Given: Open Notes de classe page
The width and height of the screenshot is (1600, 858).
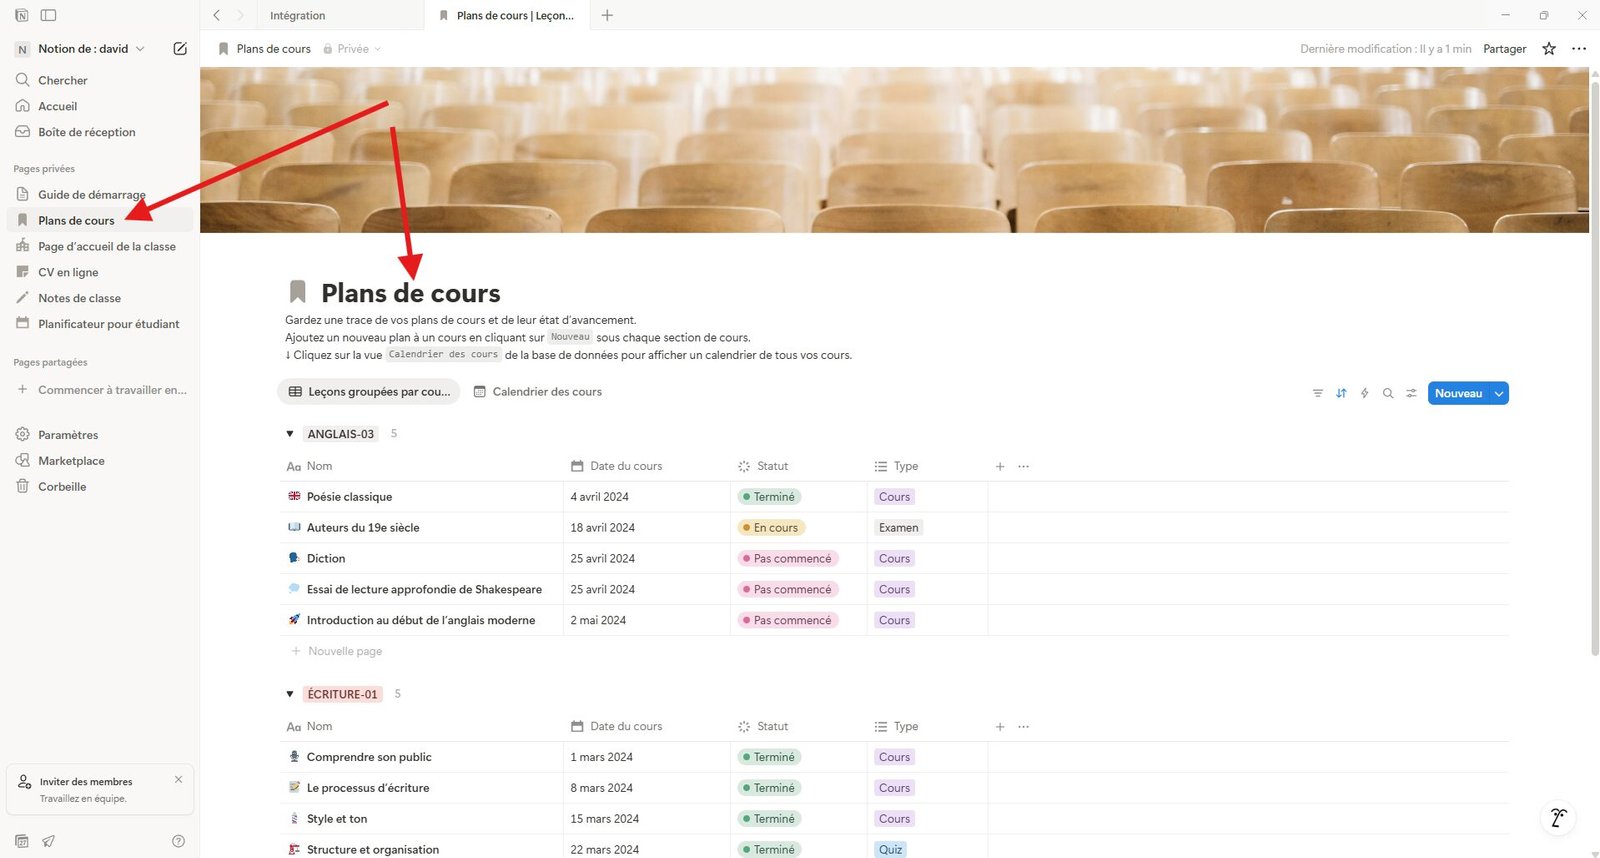Looking at the screenshot, I should [100, 298].
